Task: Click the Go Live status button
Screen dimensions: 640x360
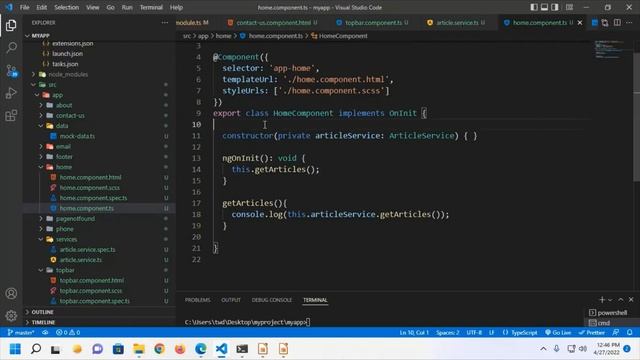Action: coord(558,333)
